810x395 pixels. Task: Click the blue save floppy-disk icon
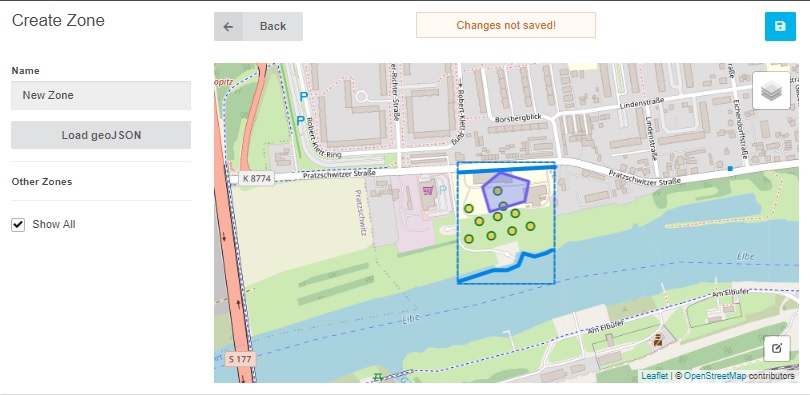click(x=780, y=26)
